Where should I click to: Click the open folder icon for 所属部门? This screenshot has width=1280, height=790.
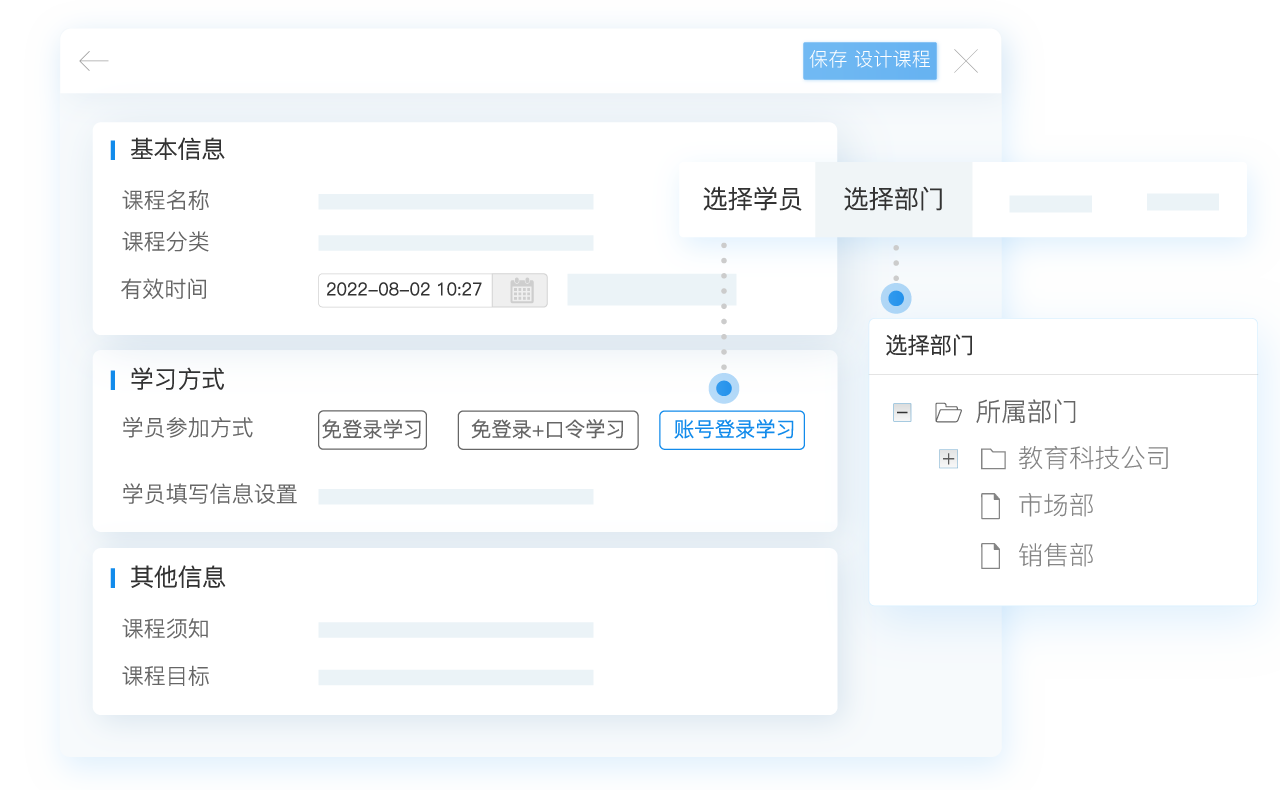coord(948,412)
